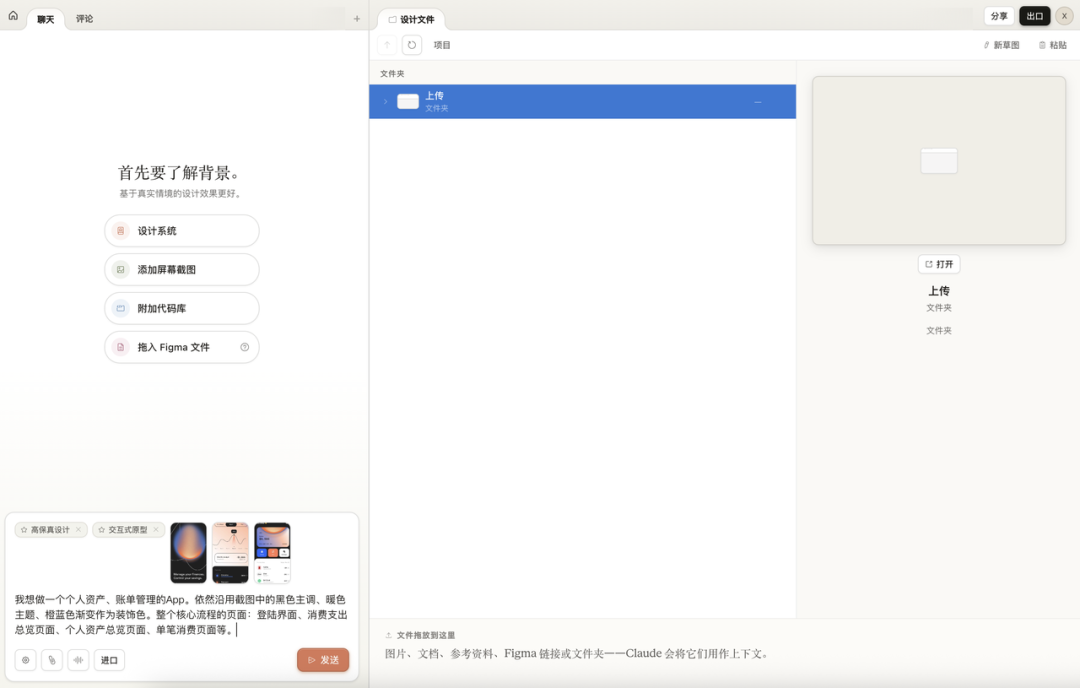Remove the 高保真设计 tag
Viewport: 1080px width, 688px height.
click(x=79, y=530)
